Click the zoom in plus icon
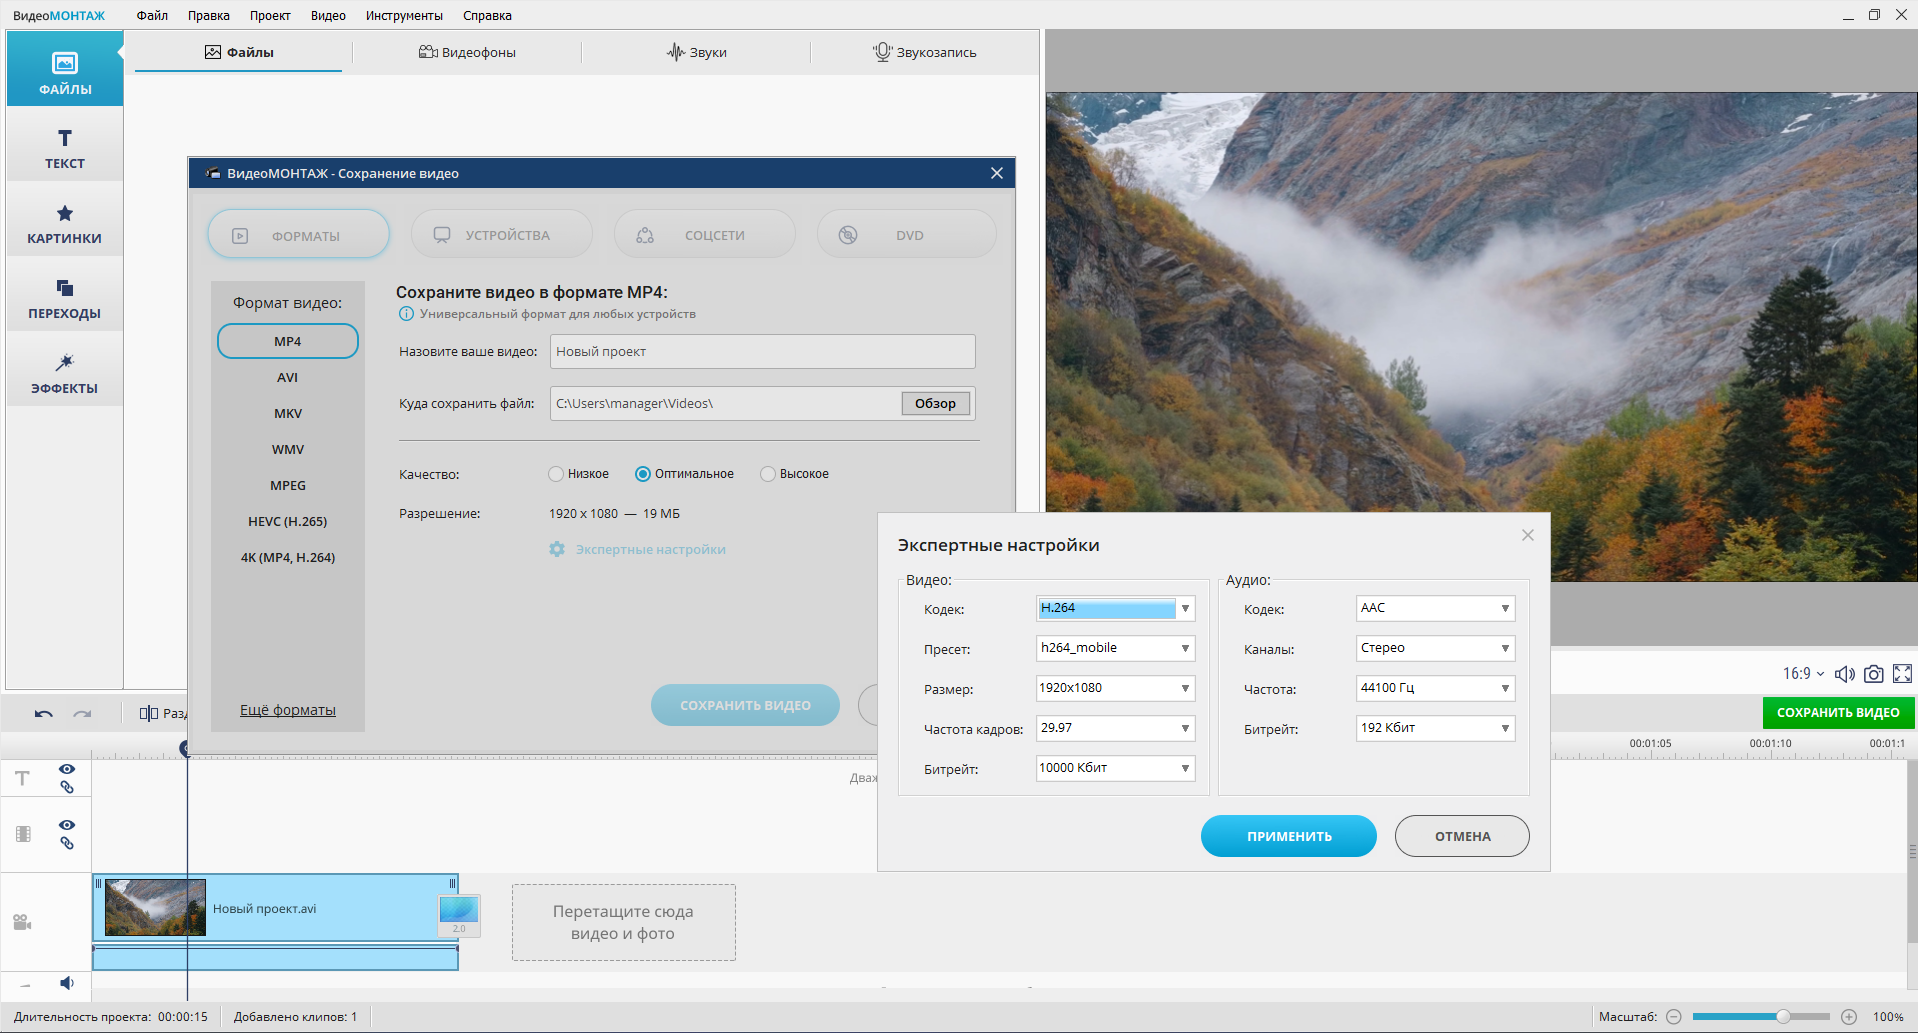This screenshot has width=1918, height=1033. tap(1849, 1017)
